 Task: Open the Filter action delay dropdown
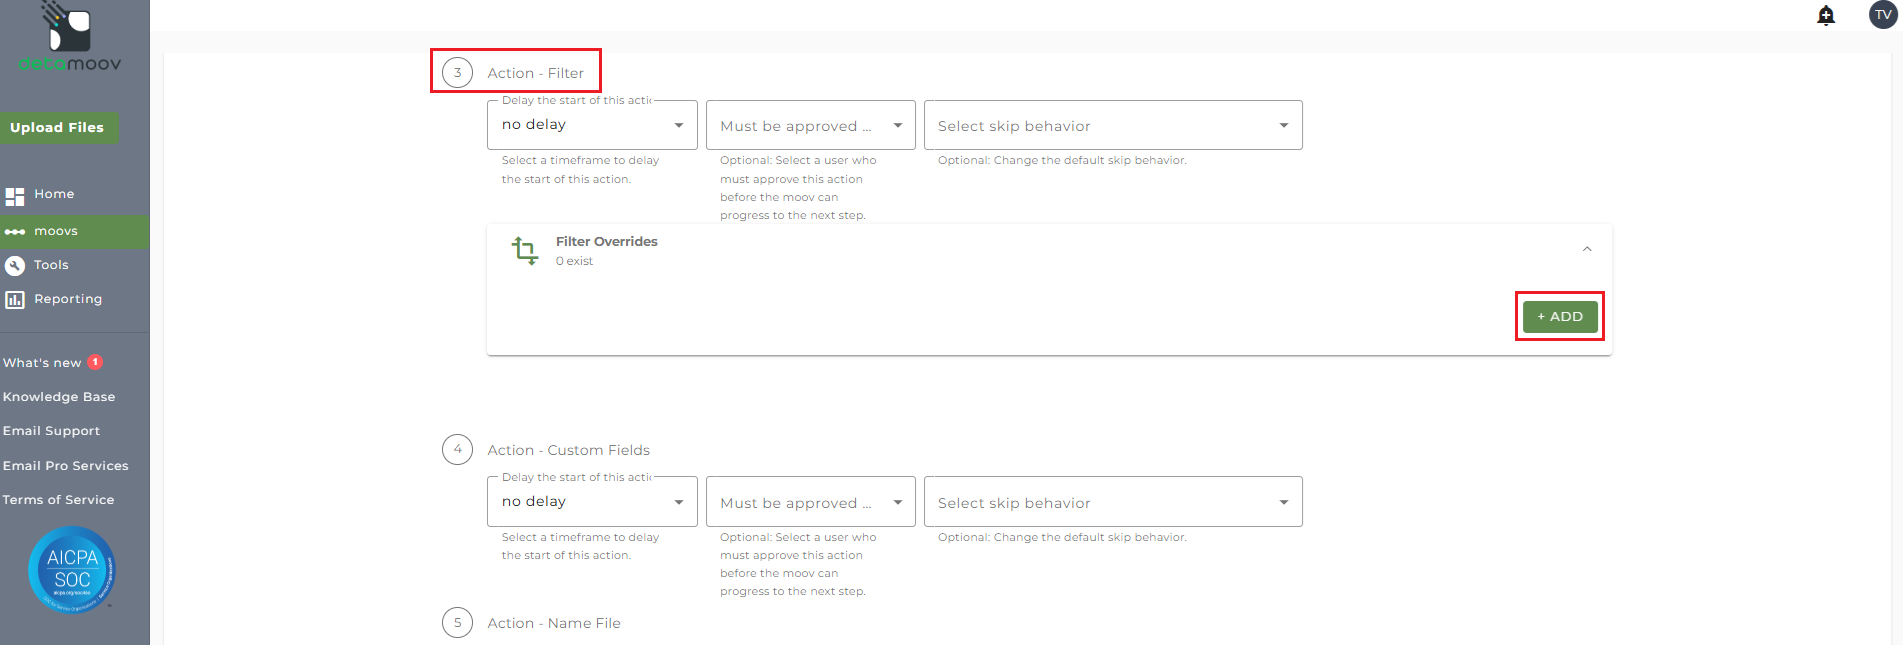(x=592, y=125)
